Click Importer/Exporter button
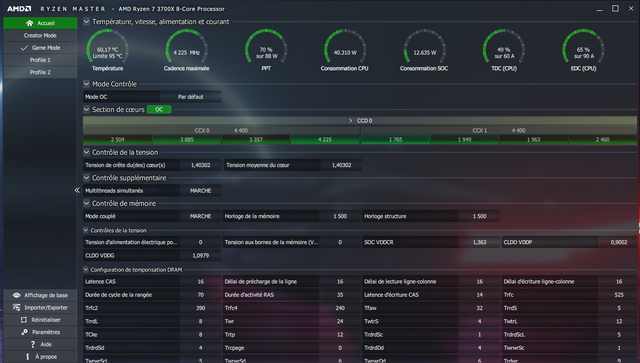Viewport: 640px width, 363px height. [40, 307]
